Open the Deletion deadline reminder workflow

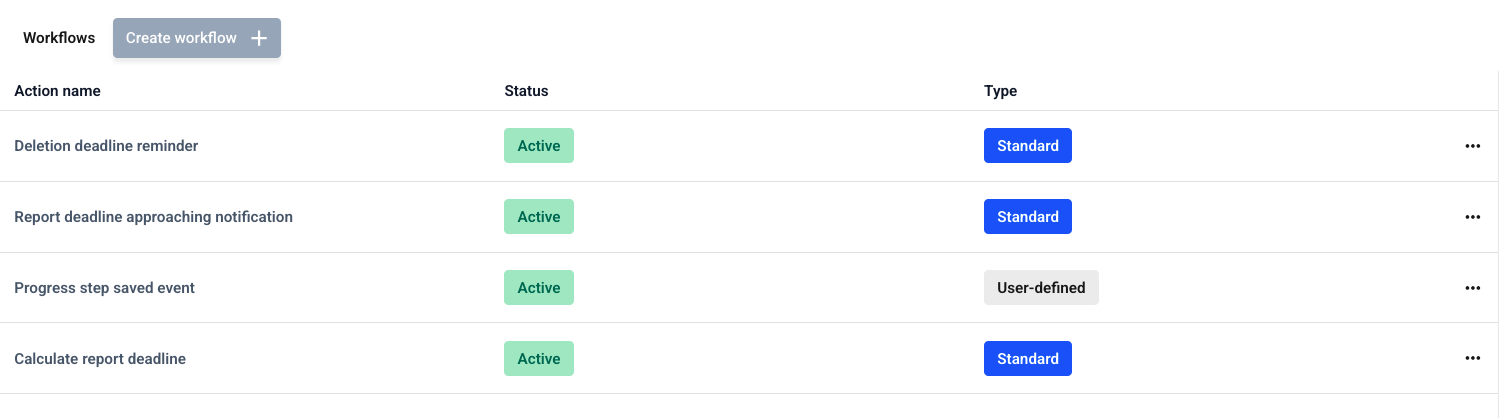click(106, 146)
